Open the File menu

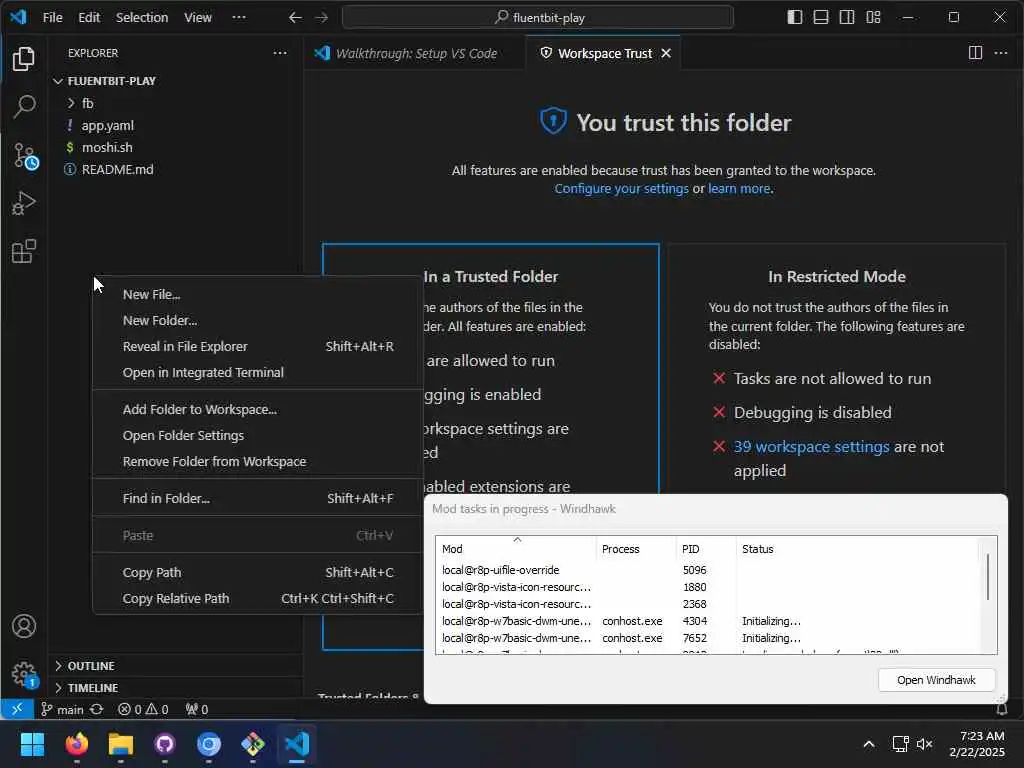coord(52,17)
